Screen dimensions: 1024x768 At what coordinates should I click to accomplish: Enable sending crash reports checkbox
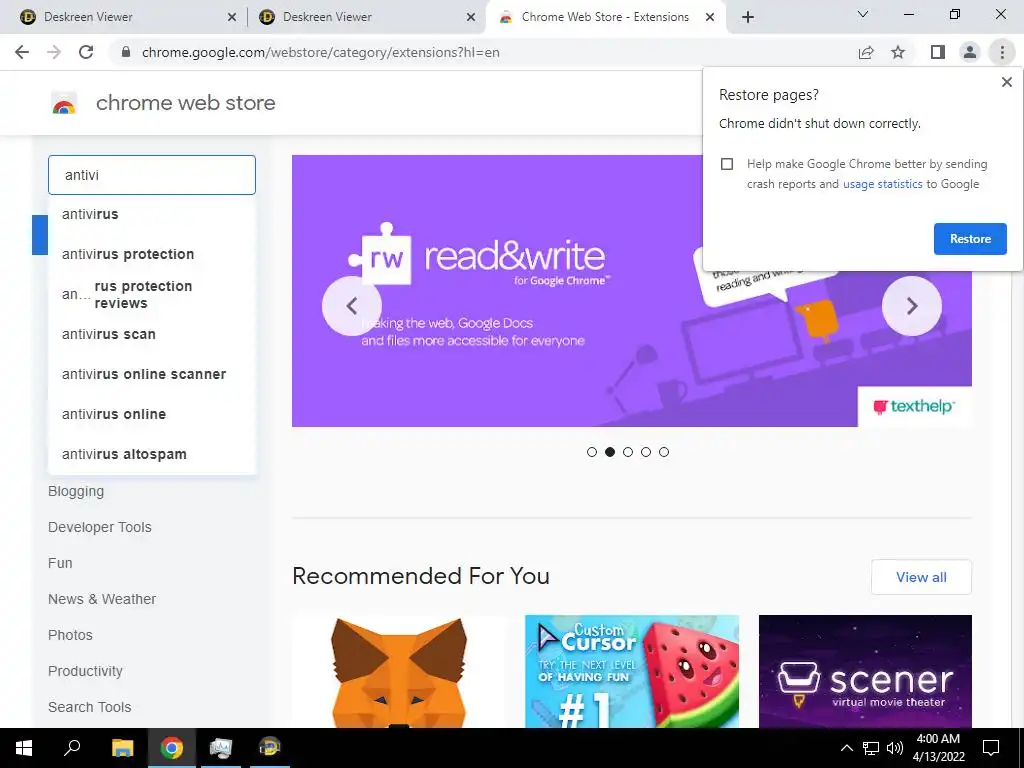click(727, 164)
